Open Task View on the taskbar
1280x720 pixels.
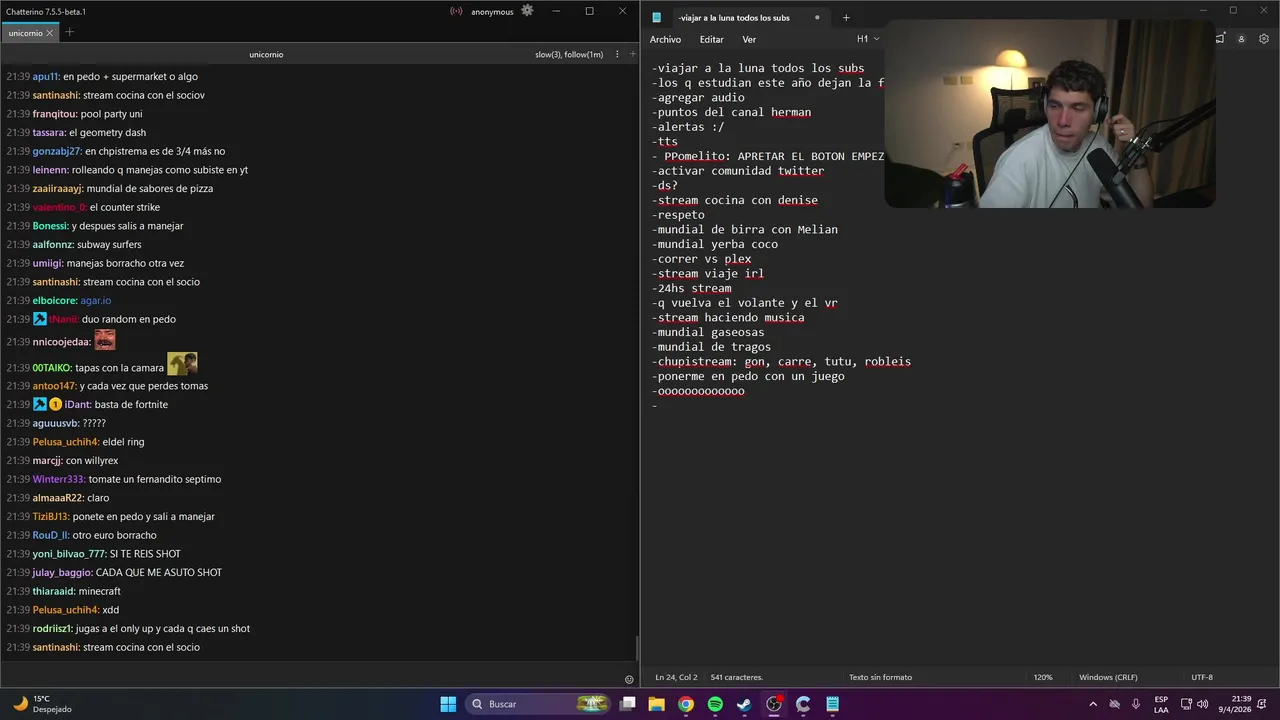pyautogui.click(x=628, y=704)
